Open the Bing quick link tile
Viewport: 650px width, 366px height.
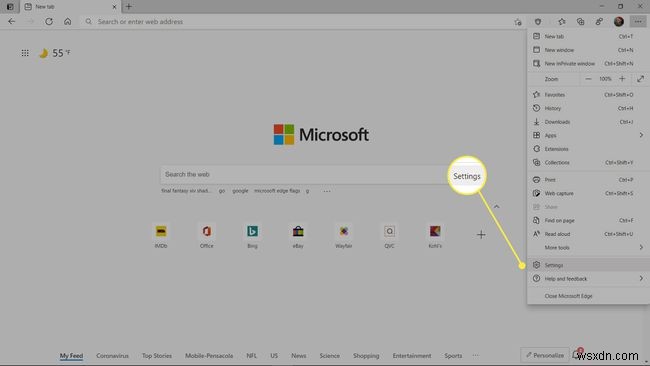[252, 236]
